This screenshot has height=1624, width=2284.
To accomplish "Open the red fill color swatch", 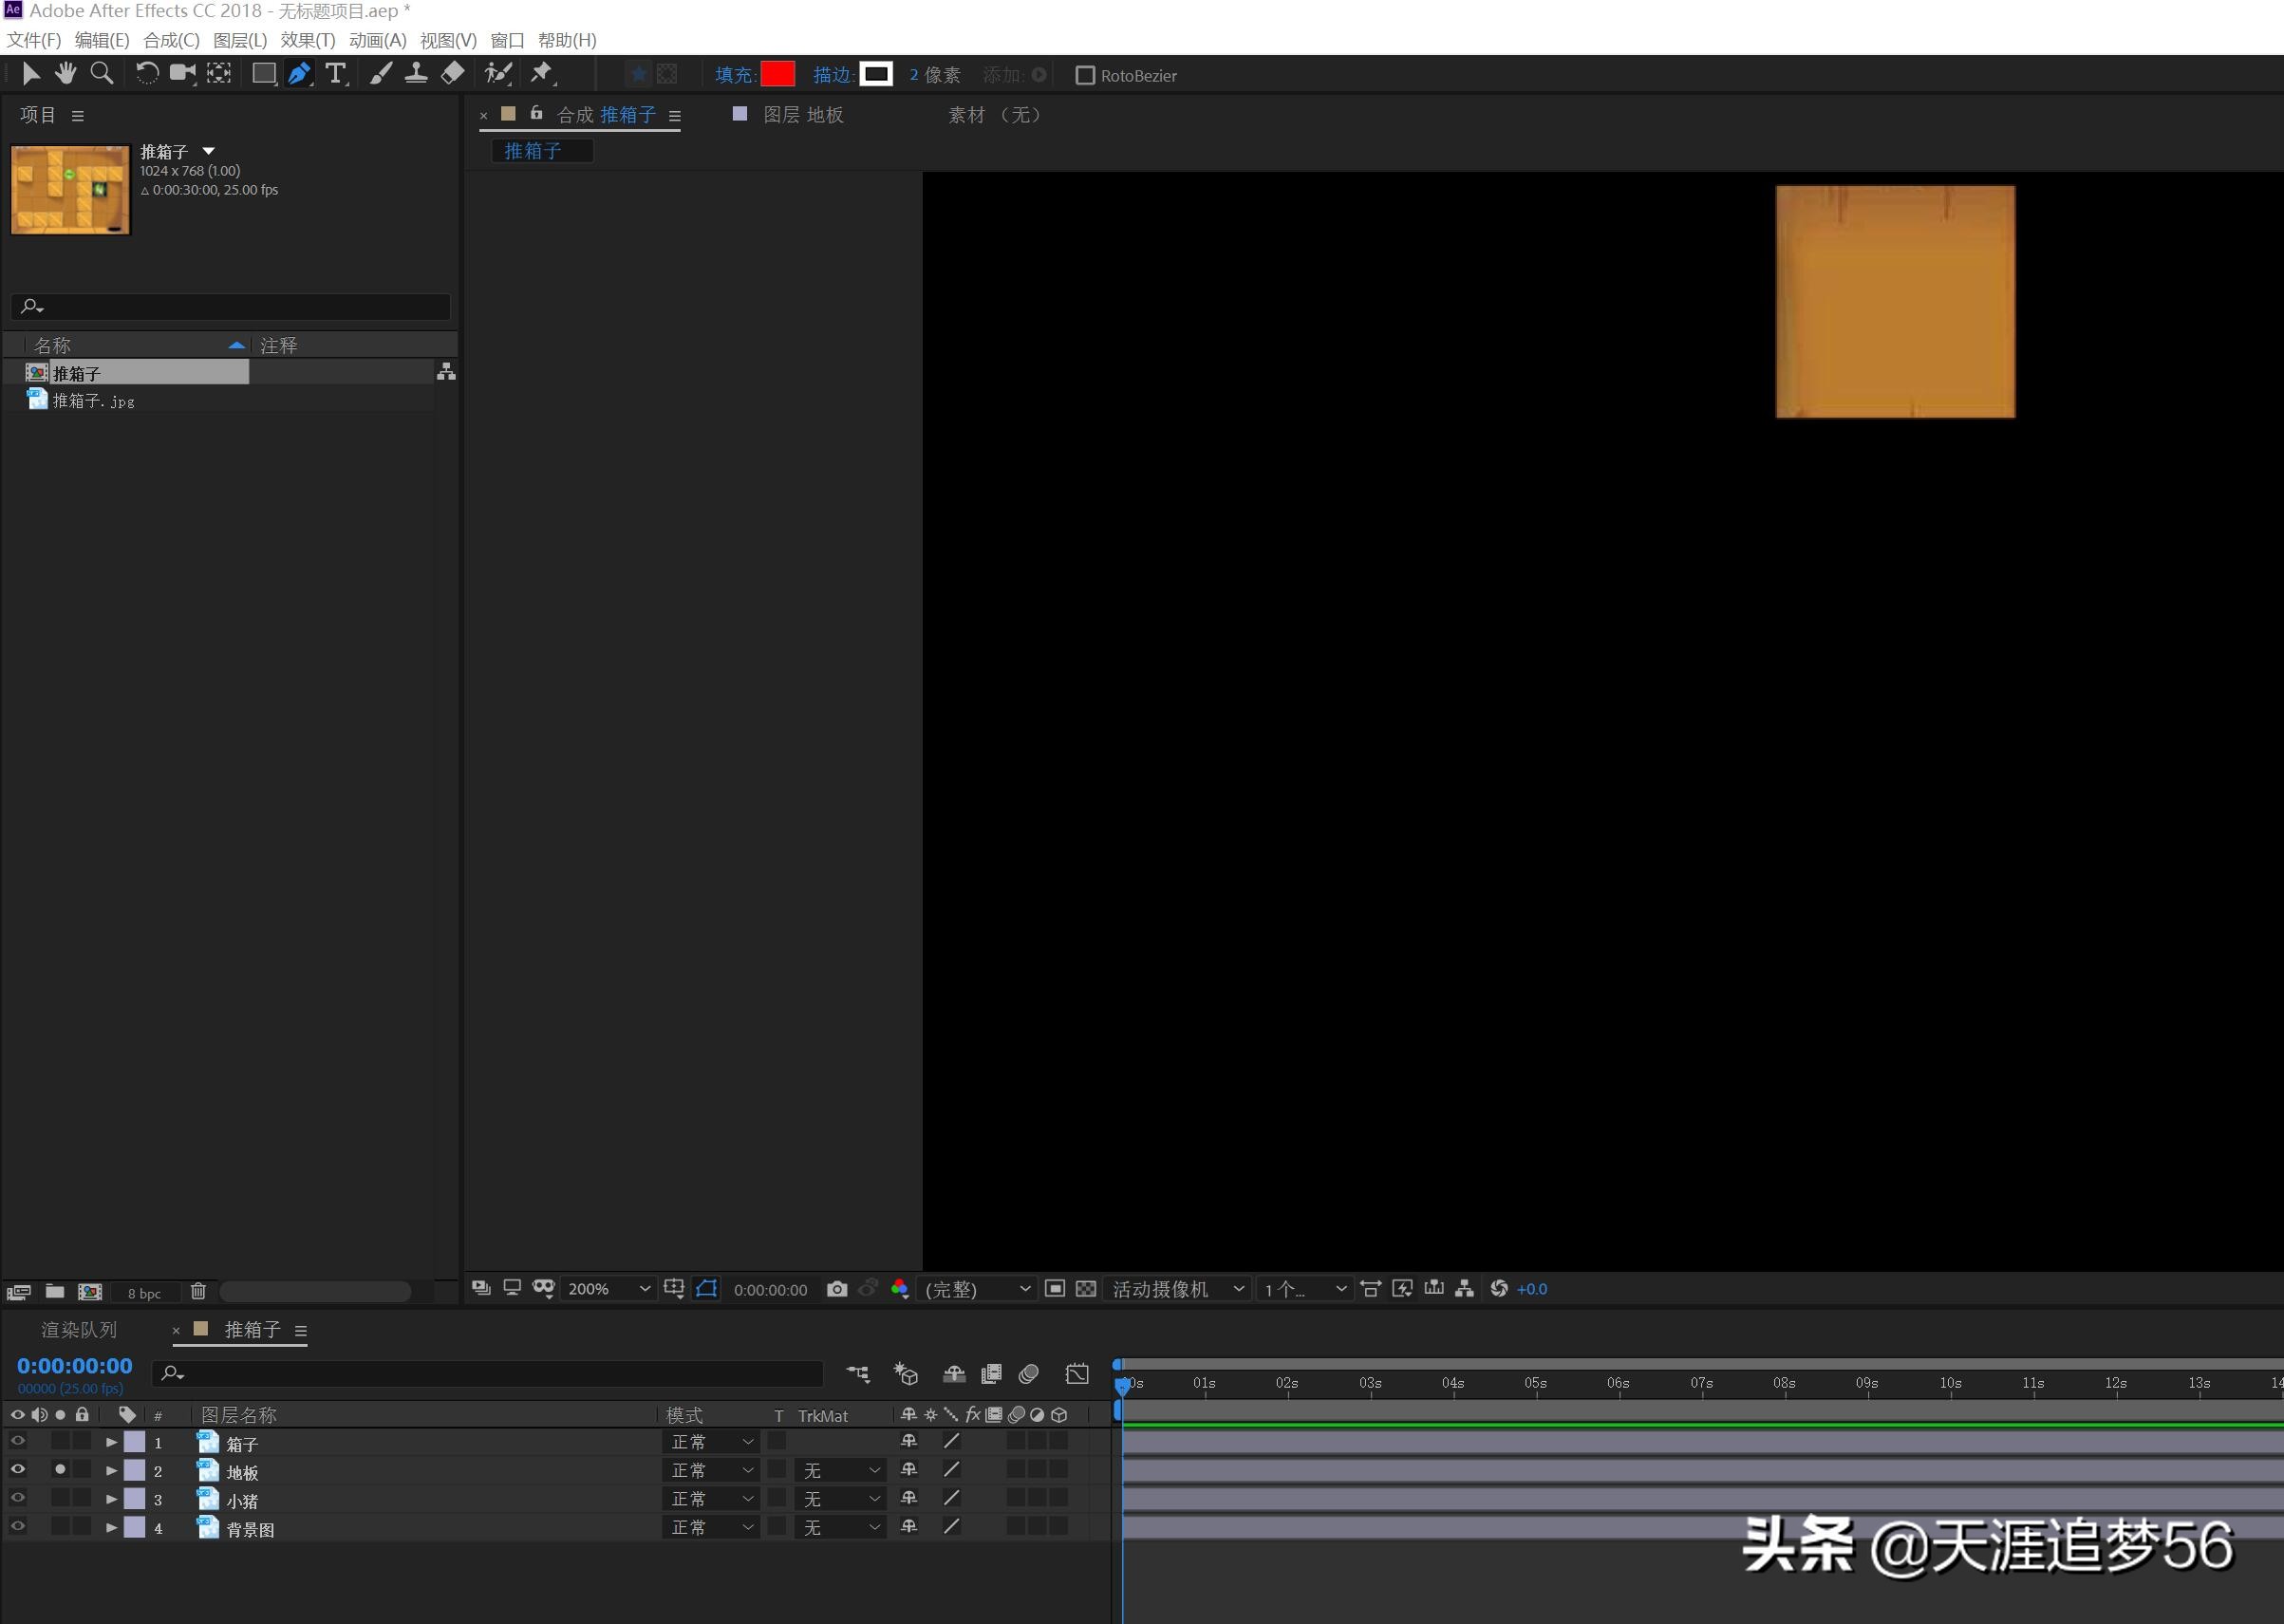I will (x=777, y=74).
